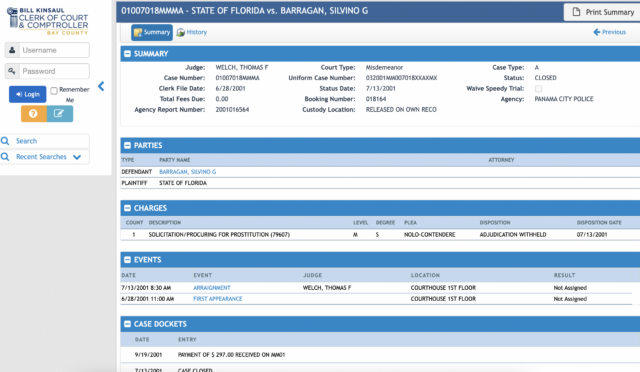Switch to the Summary tab

152,32
